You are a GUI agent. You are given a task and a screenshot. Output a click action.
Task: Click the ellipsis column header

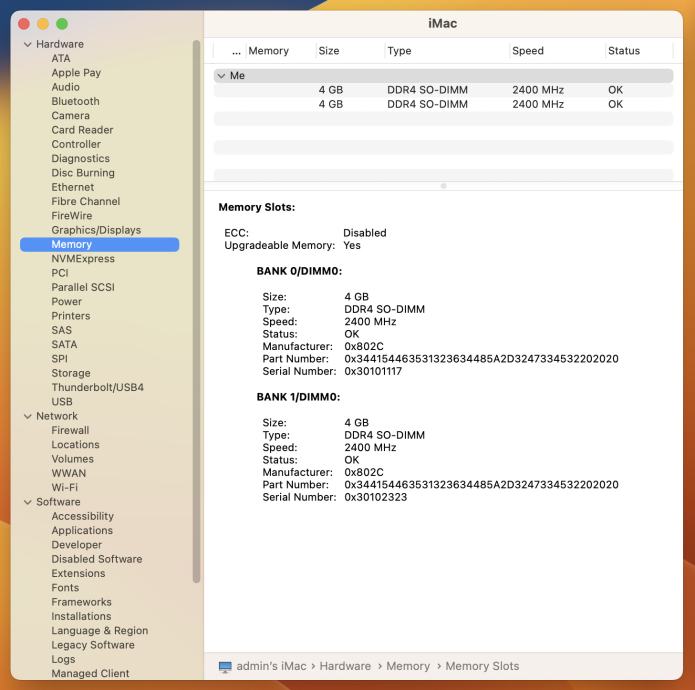click(236, 51)
